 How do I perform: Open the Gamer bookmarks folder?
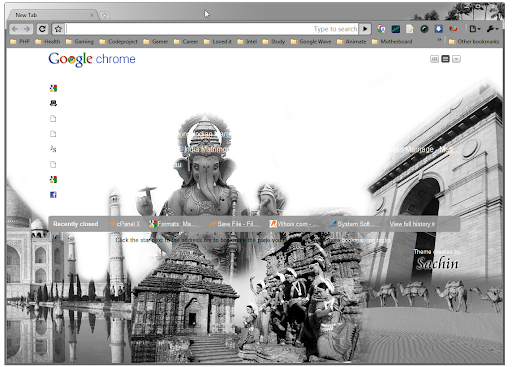[155, 42]
